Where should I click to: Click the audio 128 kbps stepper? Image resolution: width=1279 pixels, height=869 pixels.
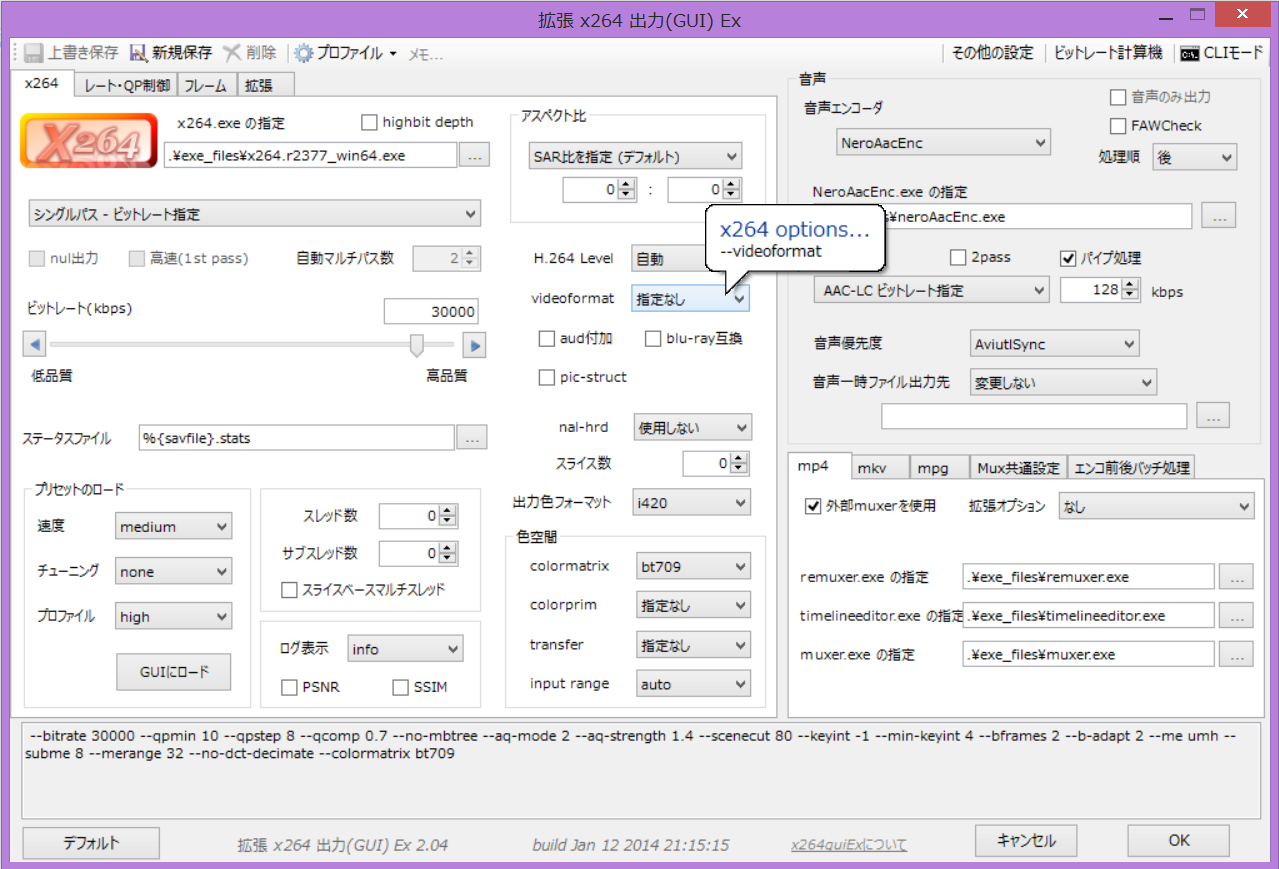1100,291
